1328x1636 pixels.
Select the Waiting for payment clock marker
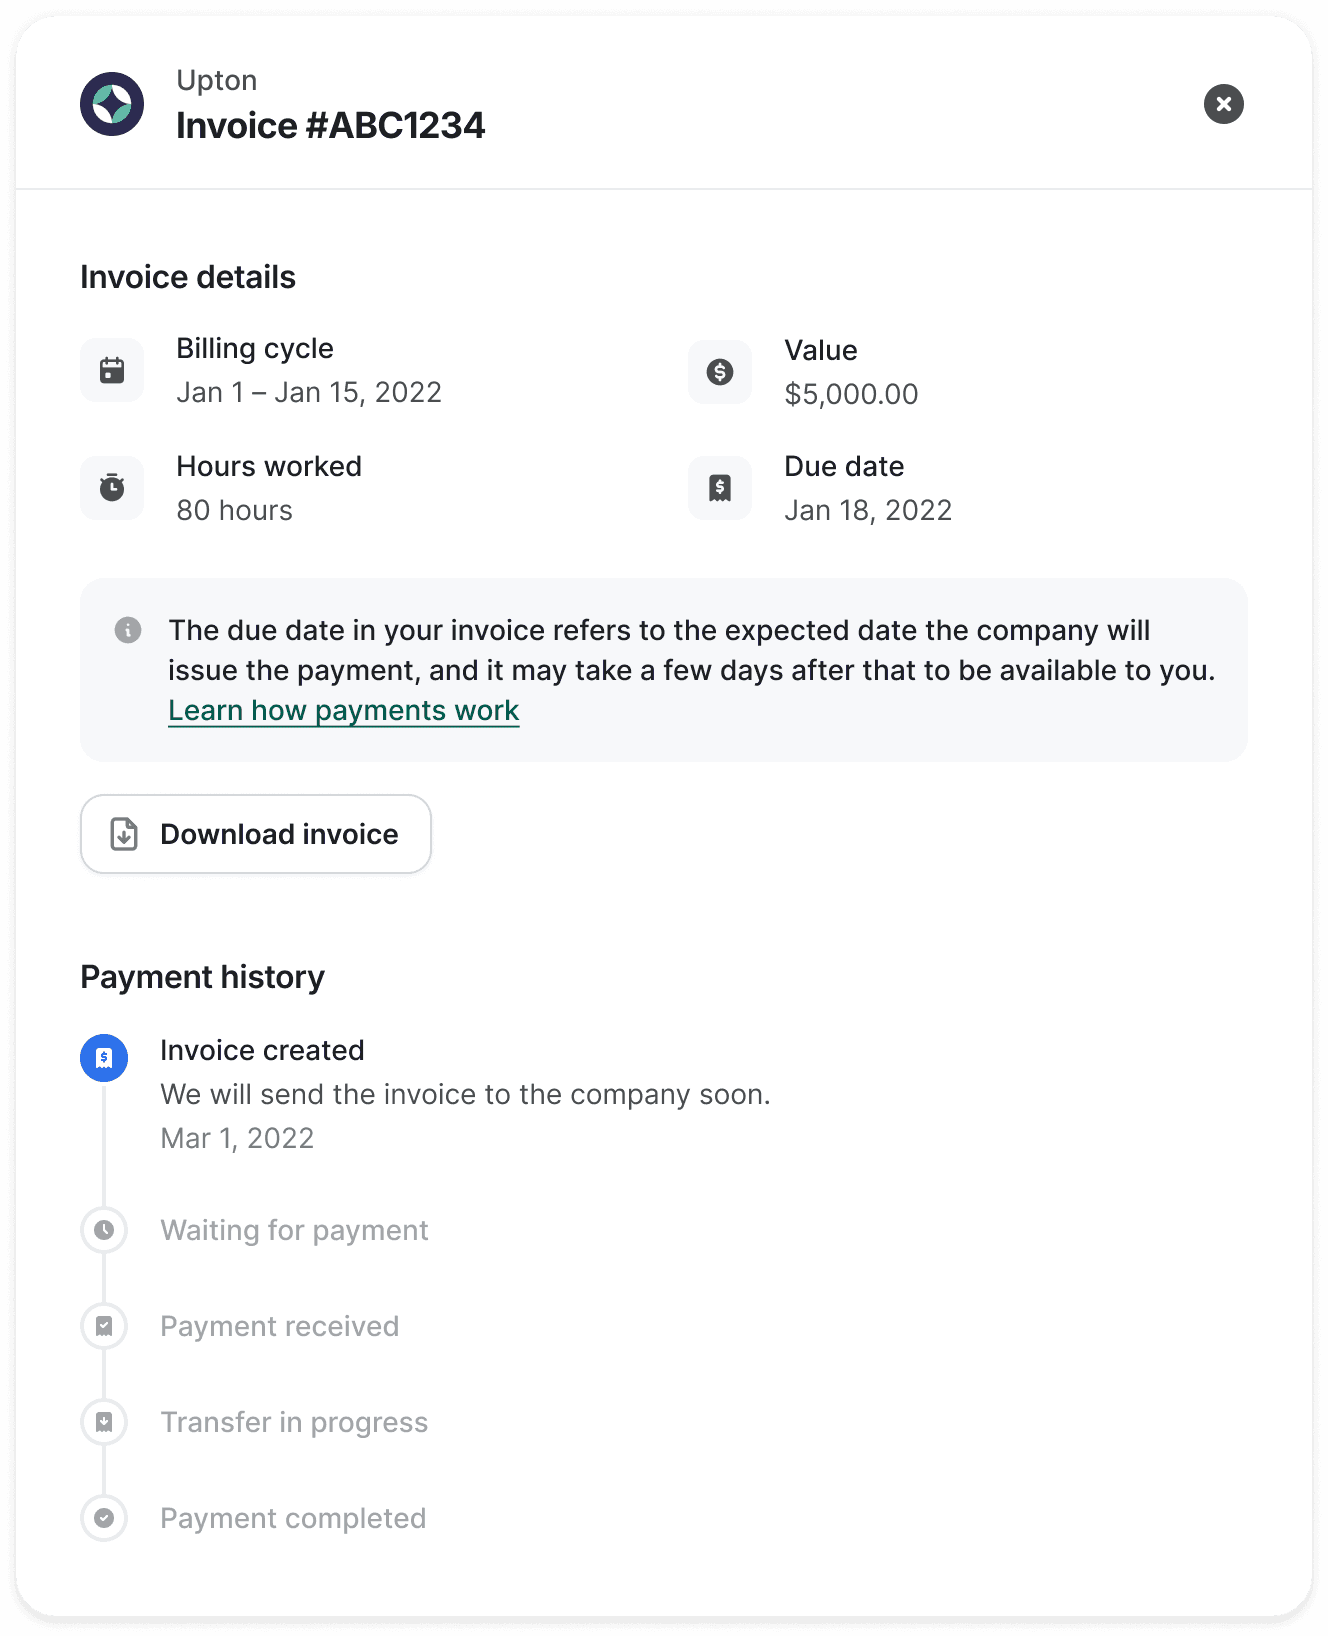104,1230
